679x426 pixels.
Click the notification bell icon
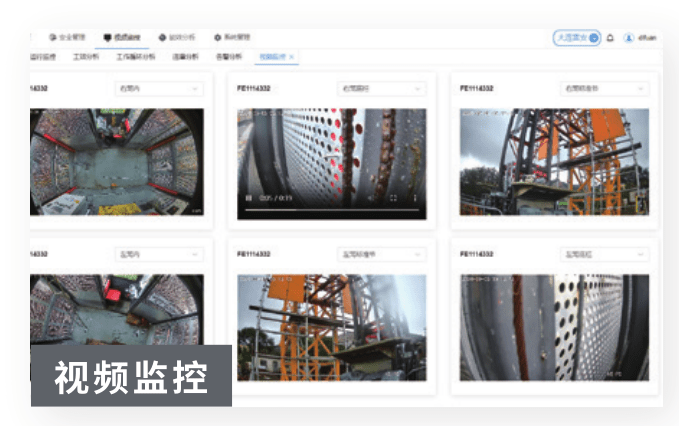click(x=610, y=38)
